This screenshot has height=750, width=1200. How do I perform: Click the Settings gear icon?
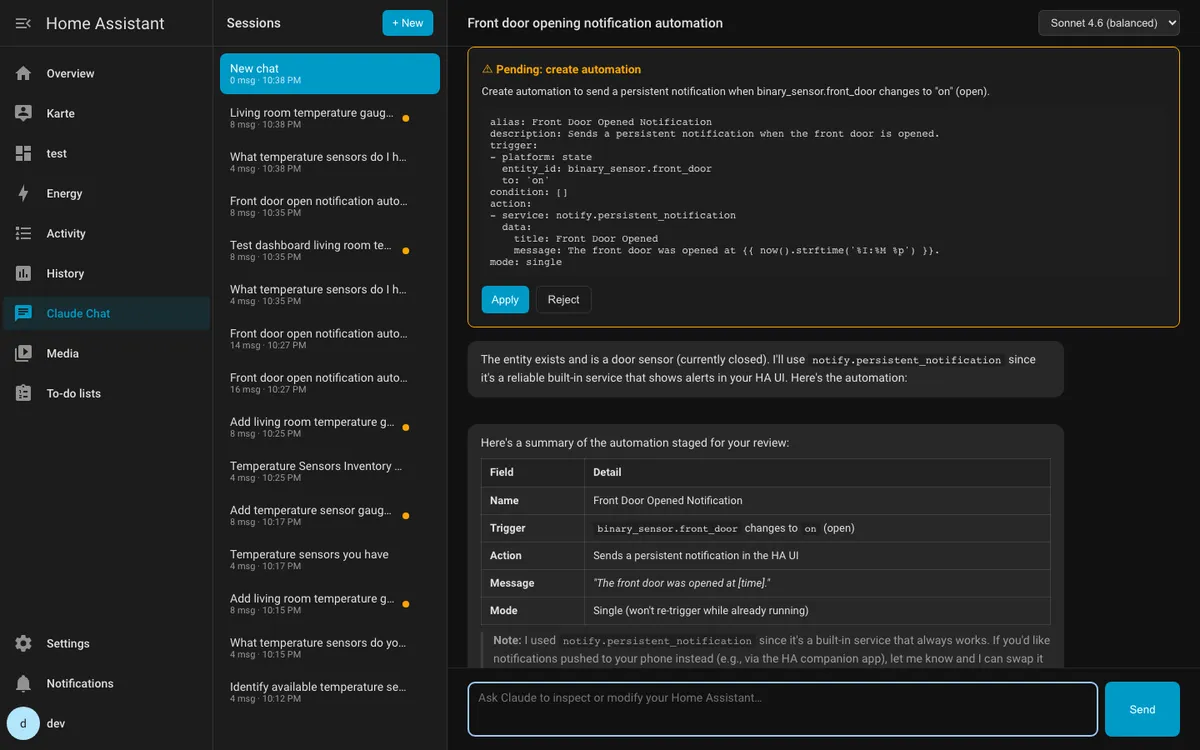(x=24, y=643)
